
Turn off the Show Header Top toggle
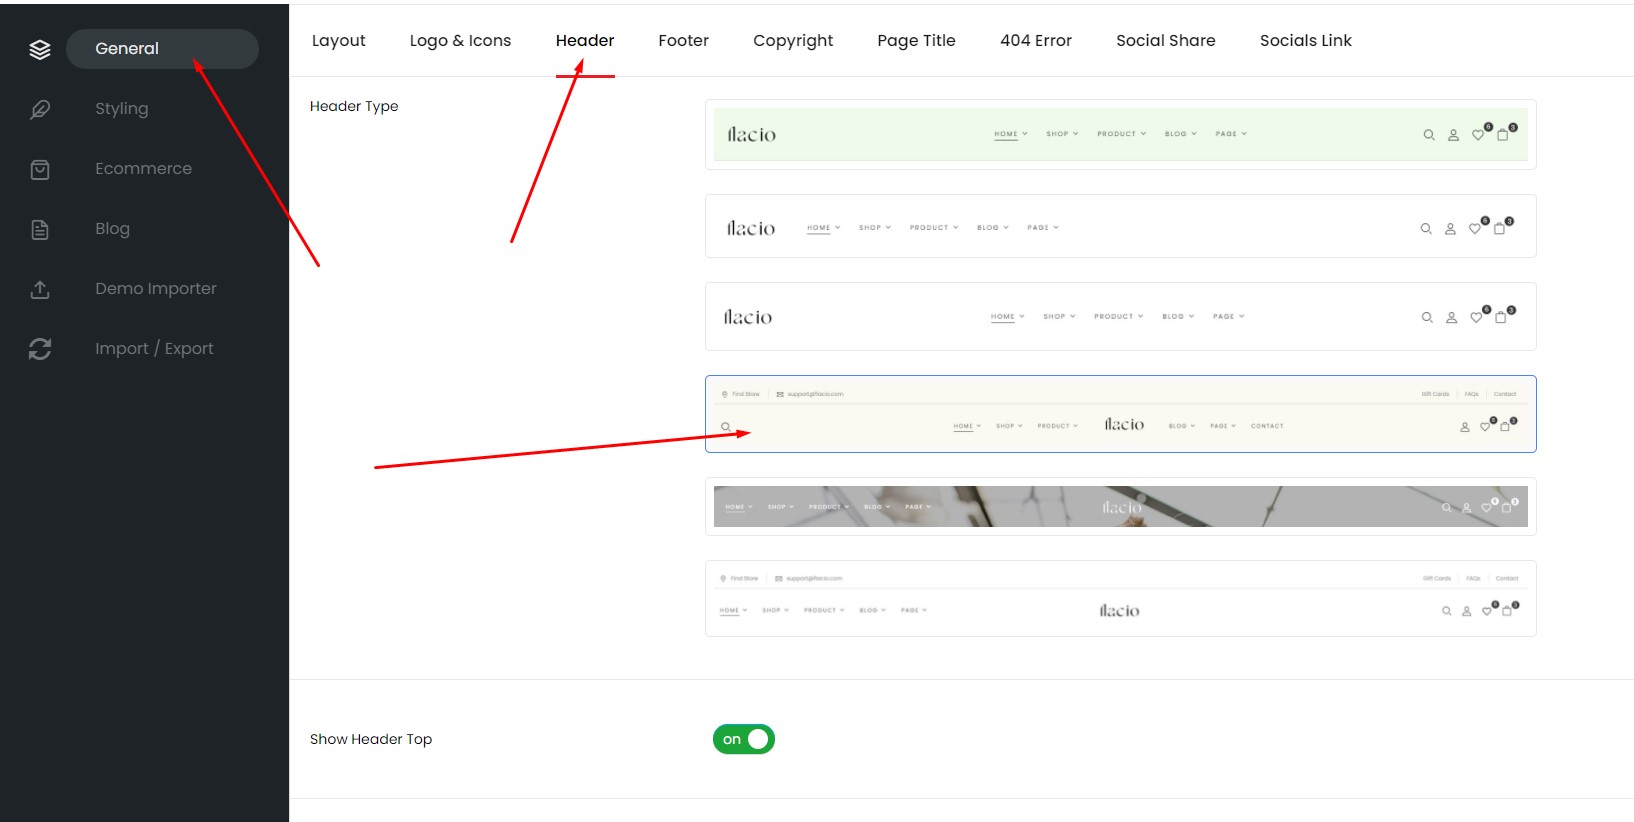click(x=744, y=739)
